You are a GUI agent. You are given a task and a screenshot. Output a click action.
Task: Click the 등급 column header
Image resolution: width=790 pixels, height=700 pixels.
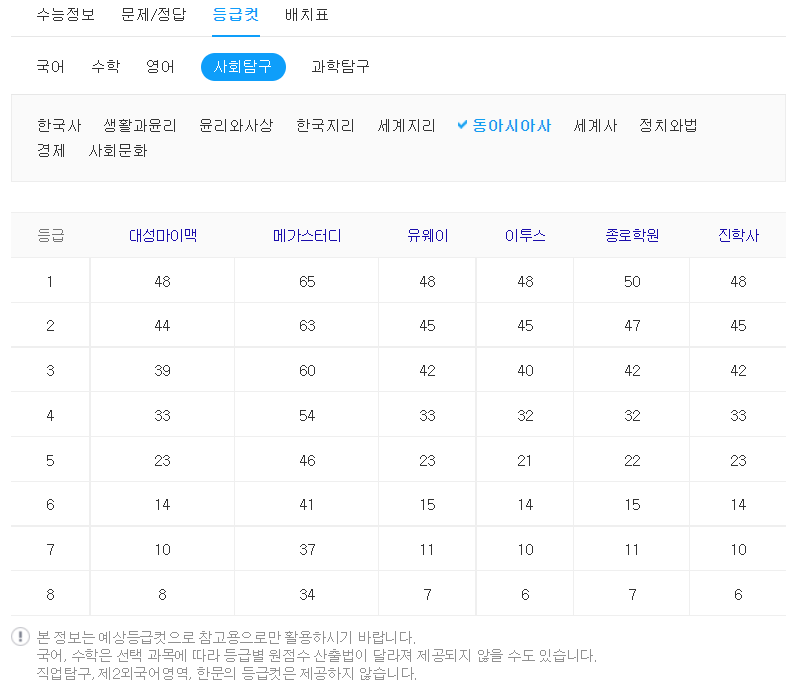click(51, 235)
